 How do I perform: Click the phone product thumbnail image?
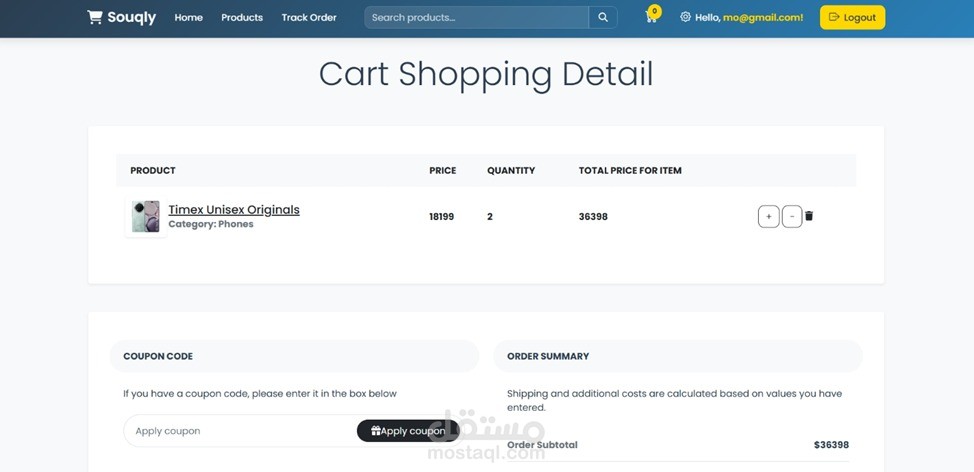coord(145,217)
